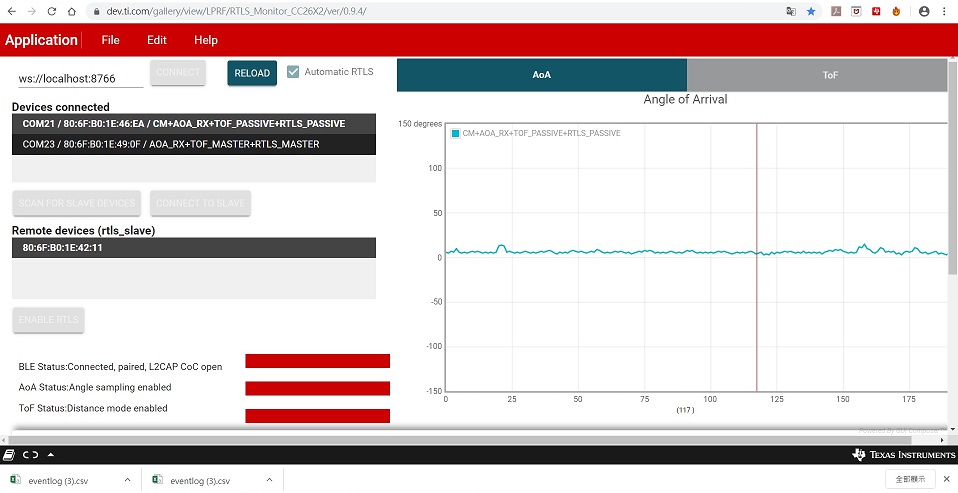Open the Chrome three-dot menu
The width and height of the screenshot is (958, 493).
pyautogui.click(x=945, y=11)
